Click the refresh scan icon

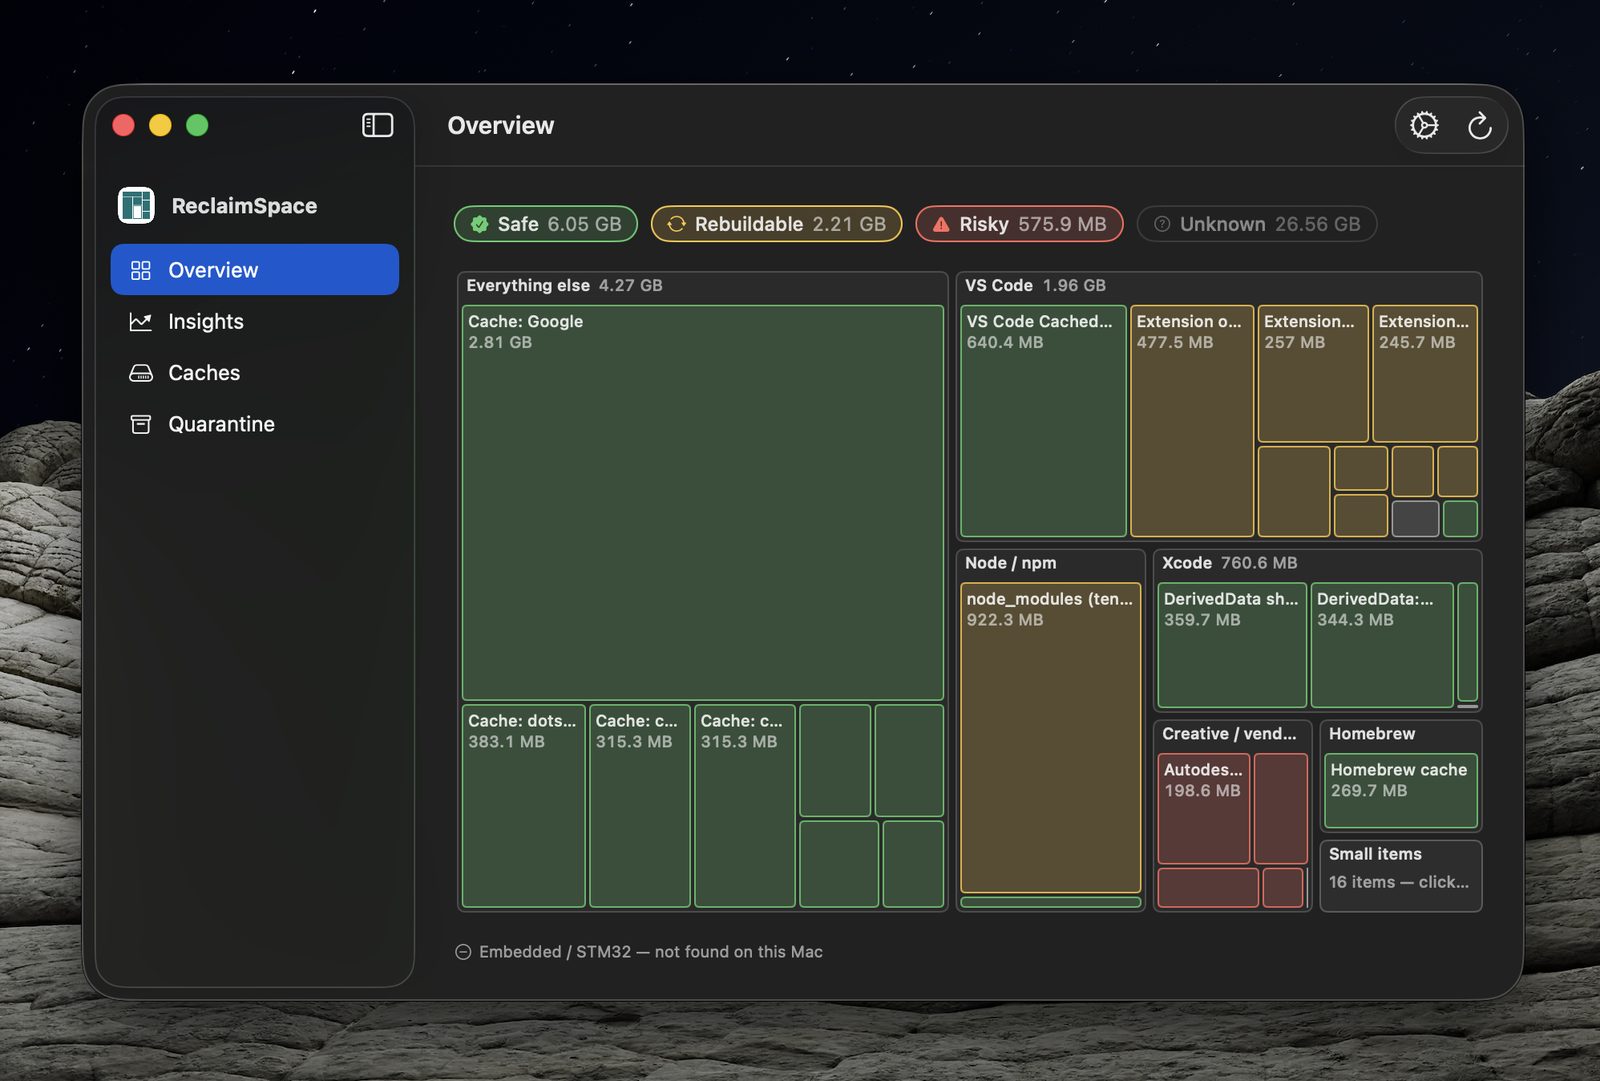pyautogui.click(x=1479, y=126)
